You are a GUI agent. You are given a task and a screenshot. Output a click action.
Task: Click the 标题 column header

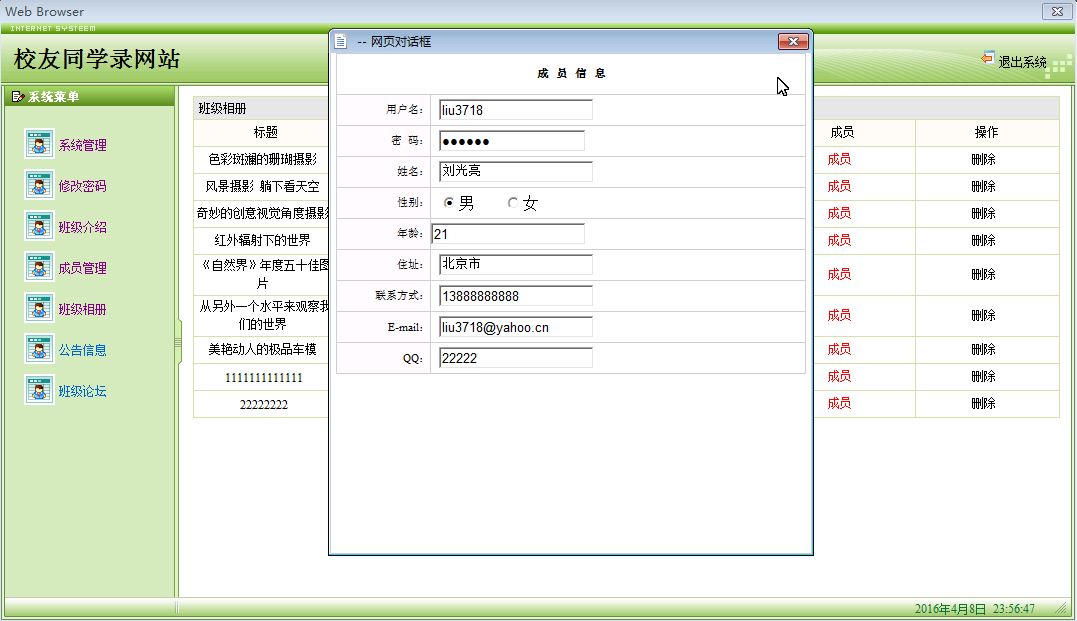click(x=265, y=133)
